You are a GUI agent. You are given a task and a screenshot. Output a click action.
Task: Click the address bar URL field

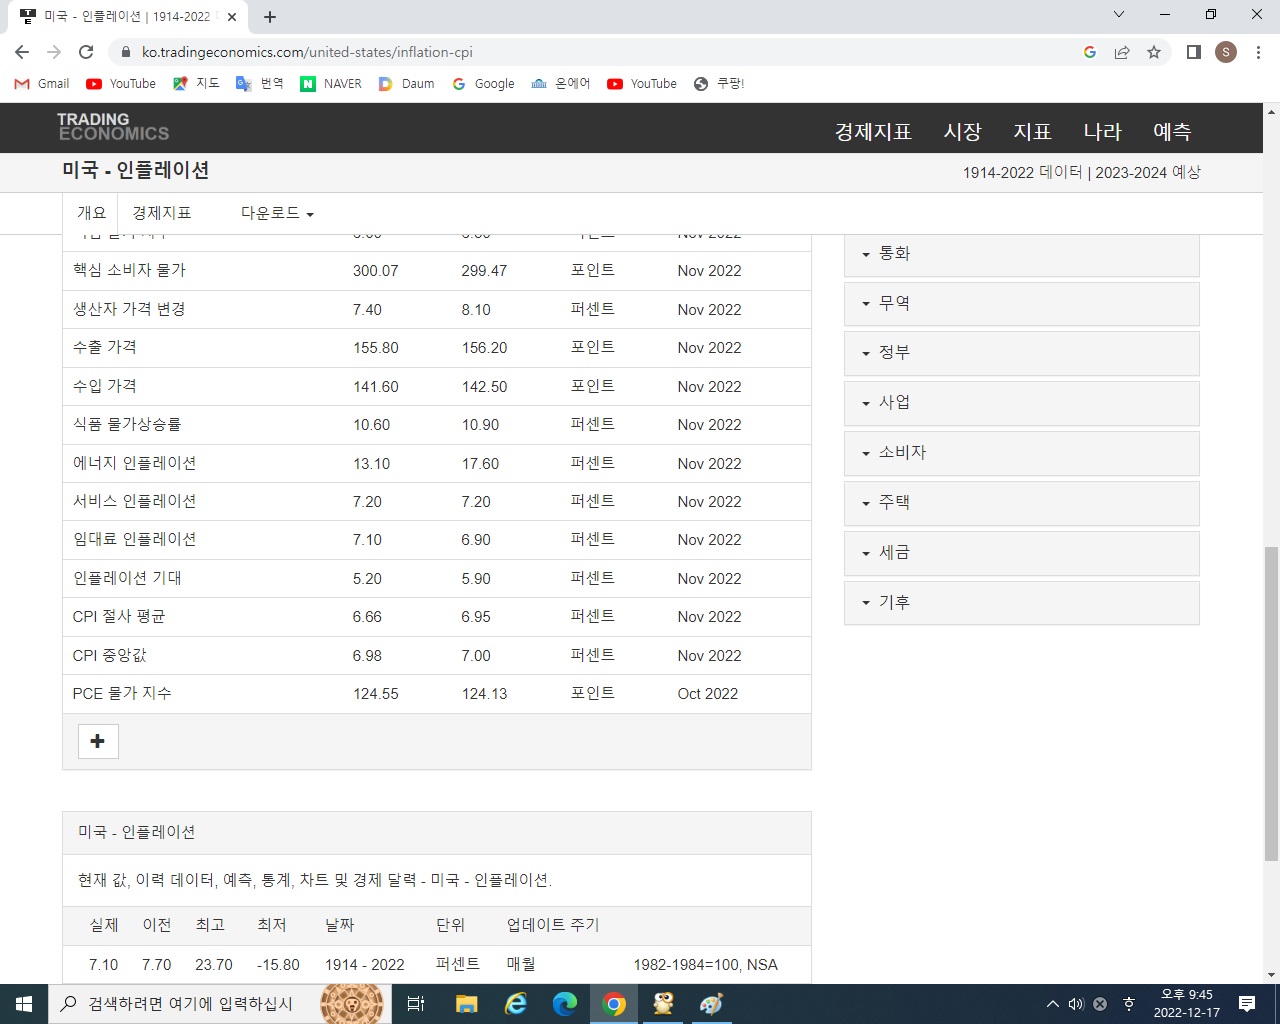[600, 52]
